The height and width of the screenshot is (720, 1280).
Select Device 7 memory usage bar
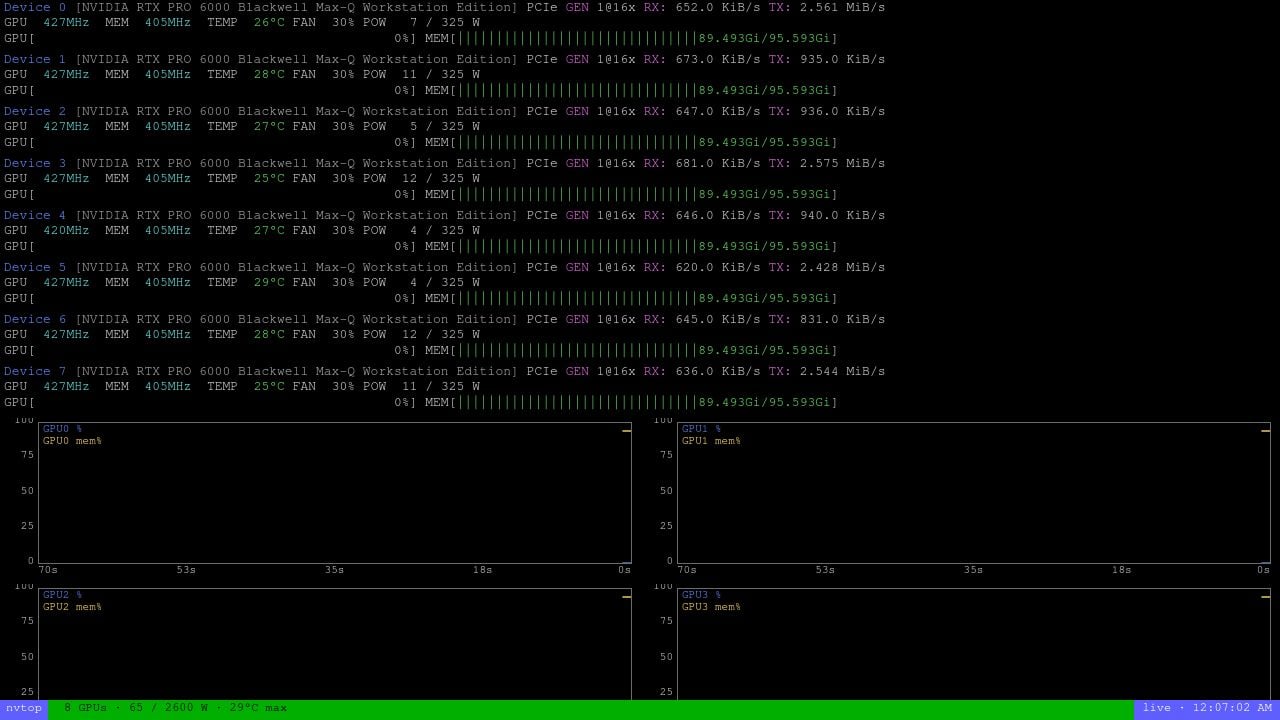pyautogui.click(x=631, y=402)
